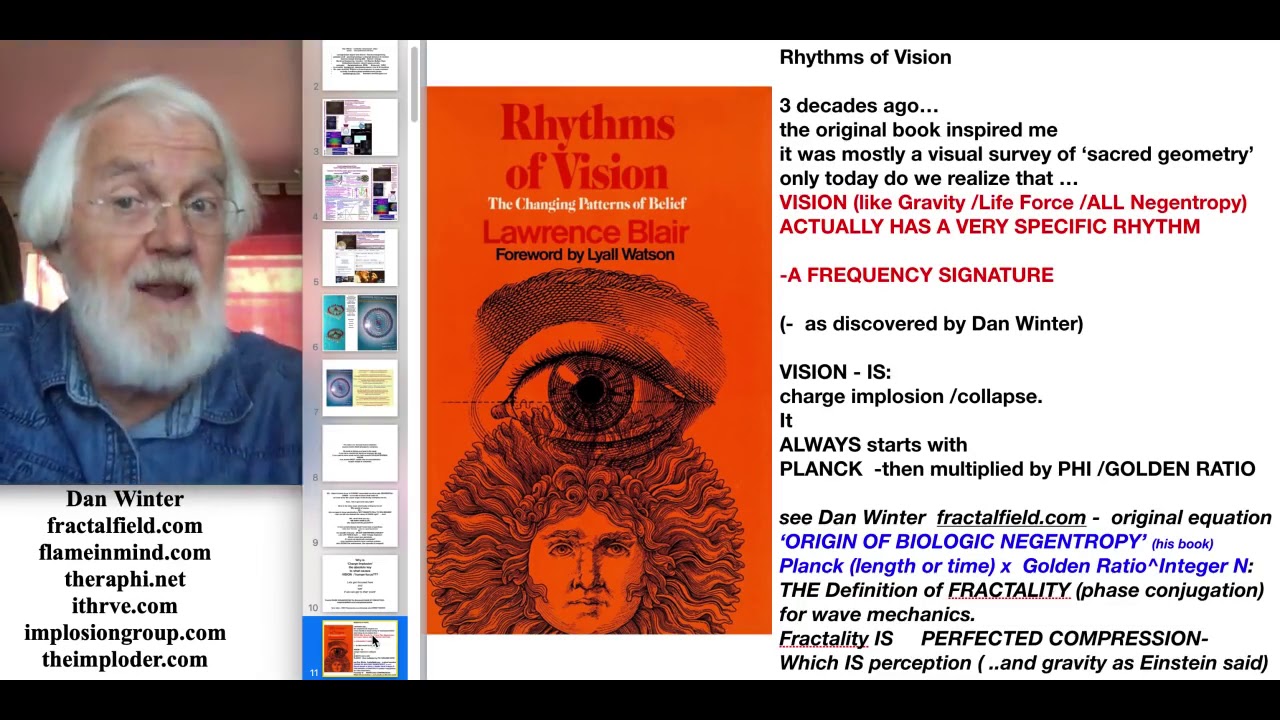The height and width of the screenshot is (720, 1280).
Task: Click 'Which IS perception' last line
Action: click(x=1023, y=663)
